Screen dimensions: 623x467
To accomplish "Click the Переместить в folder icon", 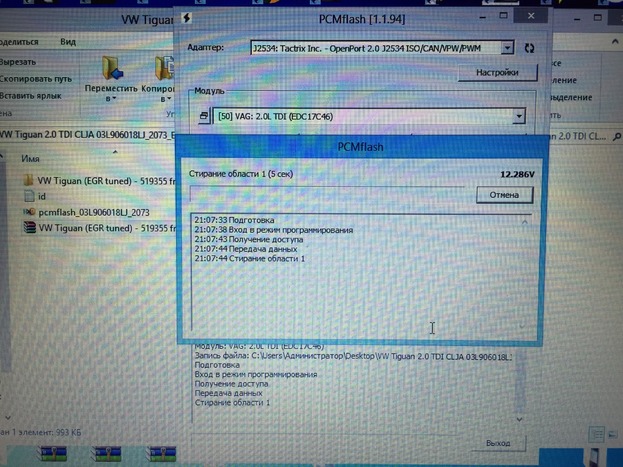I will (112, 69).
